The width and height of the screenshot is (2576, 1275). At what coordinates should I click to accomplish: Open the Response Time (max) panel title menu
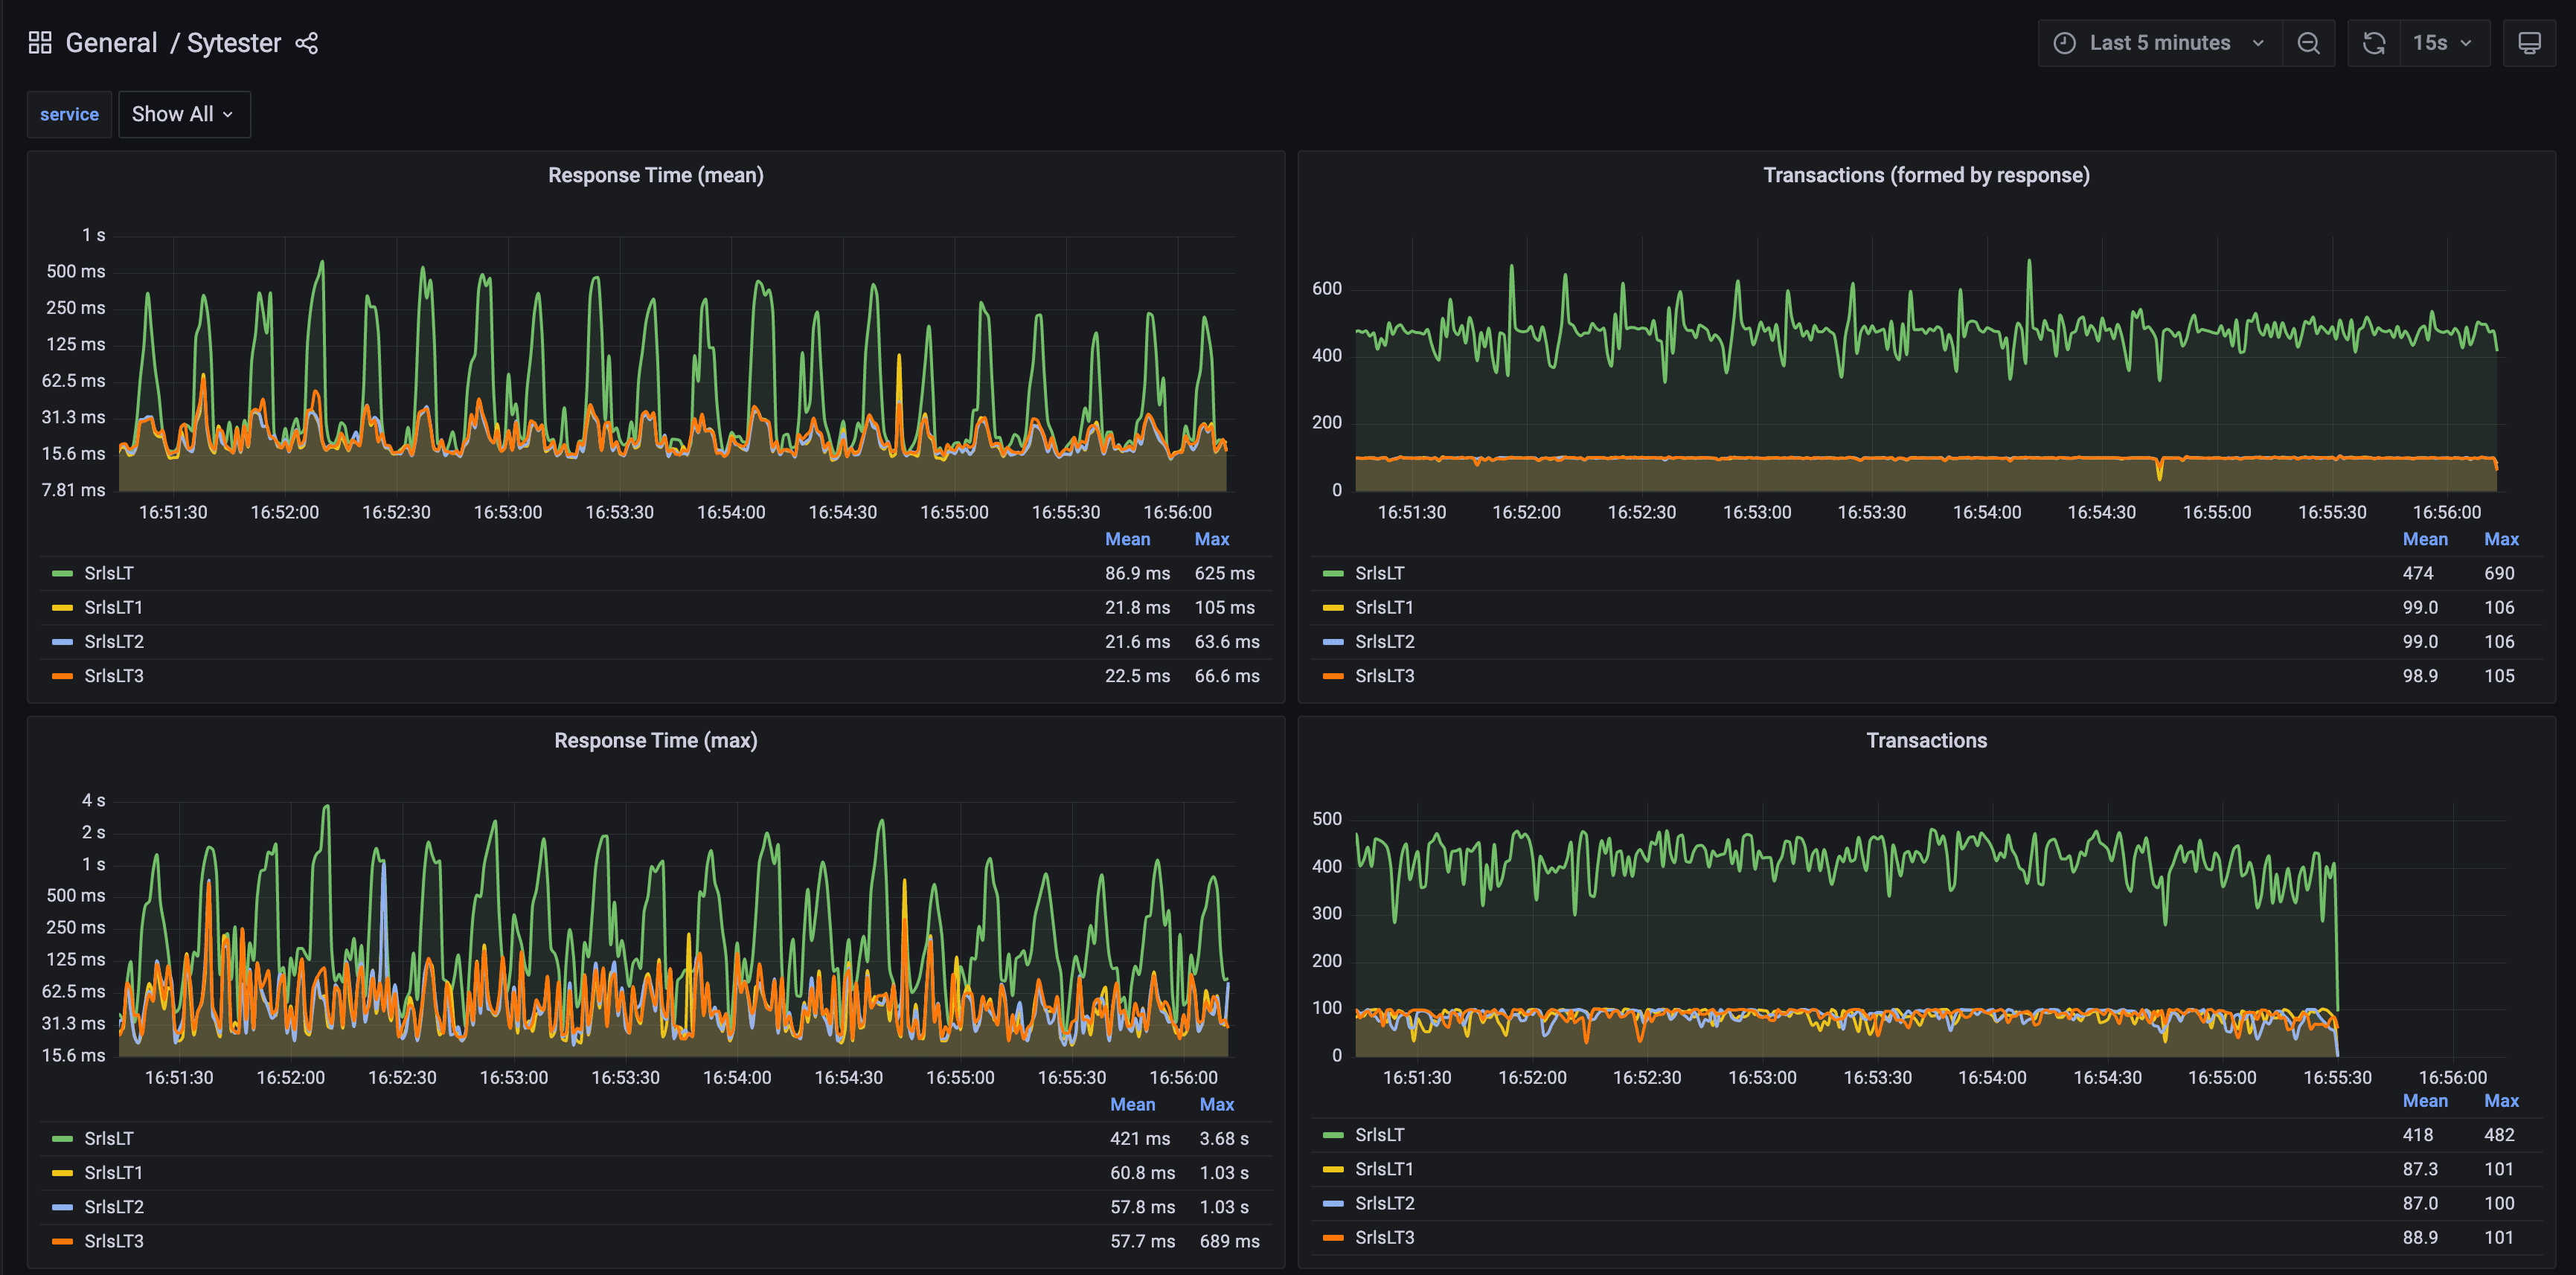click(656, 740)
